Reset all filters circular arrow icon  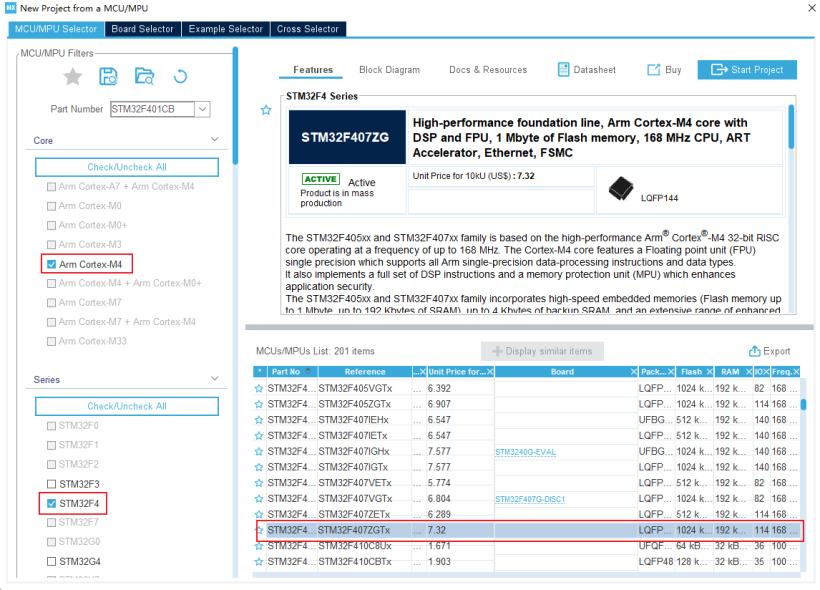(x=180, y=76)
